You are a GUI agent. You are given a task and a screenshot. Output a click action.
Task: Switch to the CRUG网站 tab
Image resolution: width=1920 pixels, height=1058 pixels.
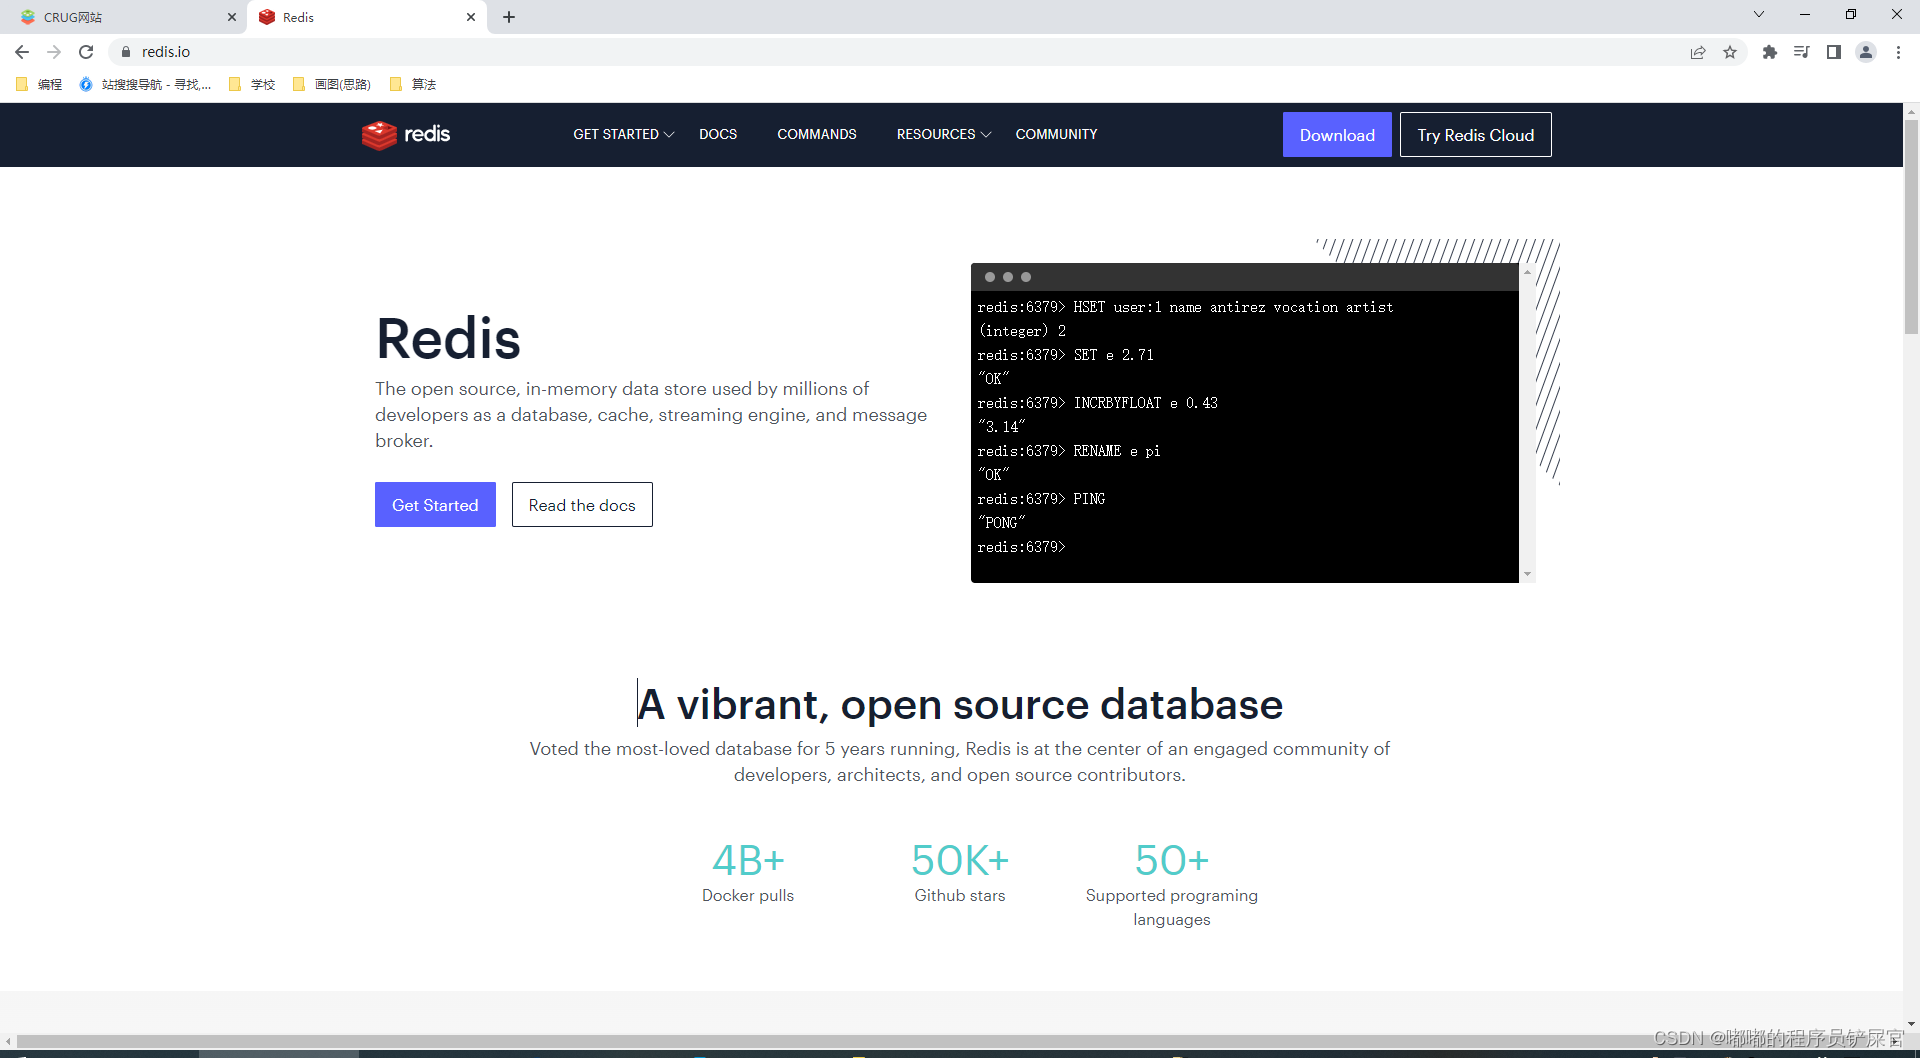(x=123, y=17)
